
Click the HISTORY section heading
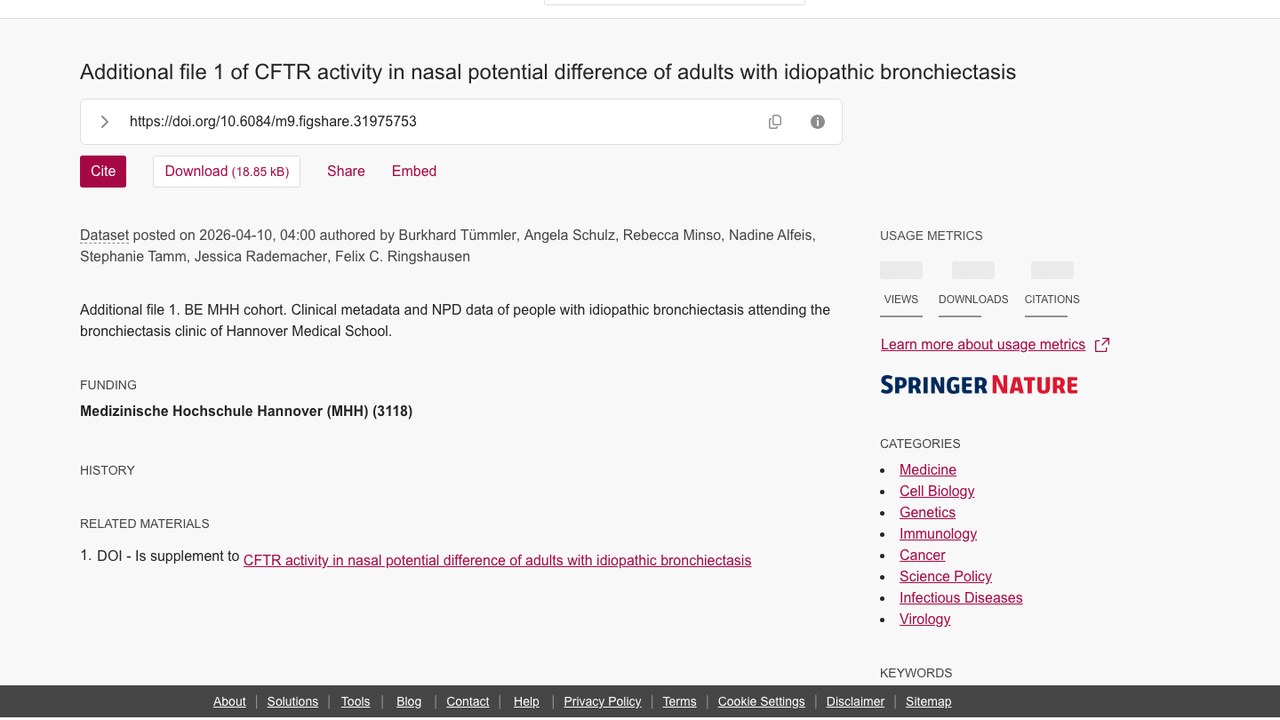tap(107, 470)
